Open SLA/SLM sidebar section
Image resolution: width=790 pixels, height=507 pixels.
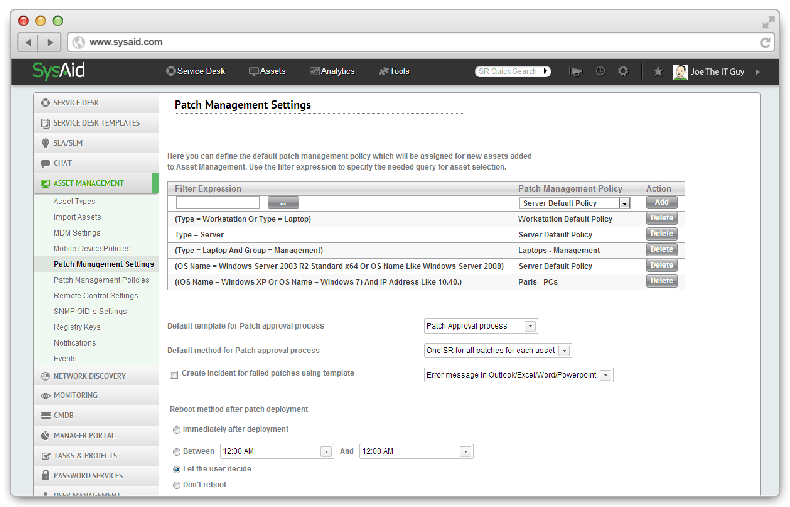(x=97, y=143)
